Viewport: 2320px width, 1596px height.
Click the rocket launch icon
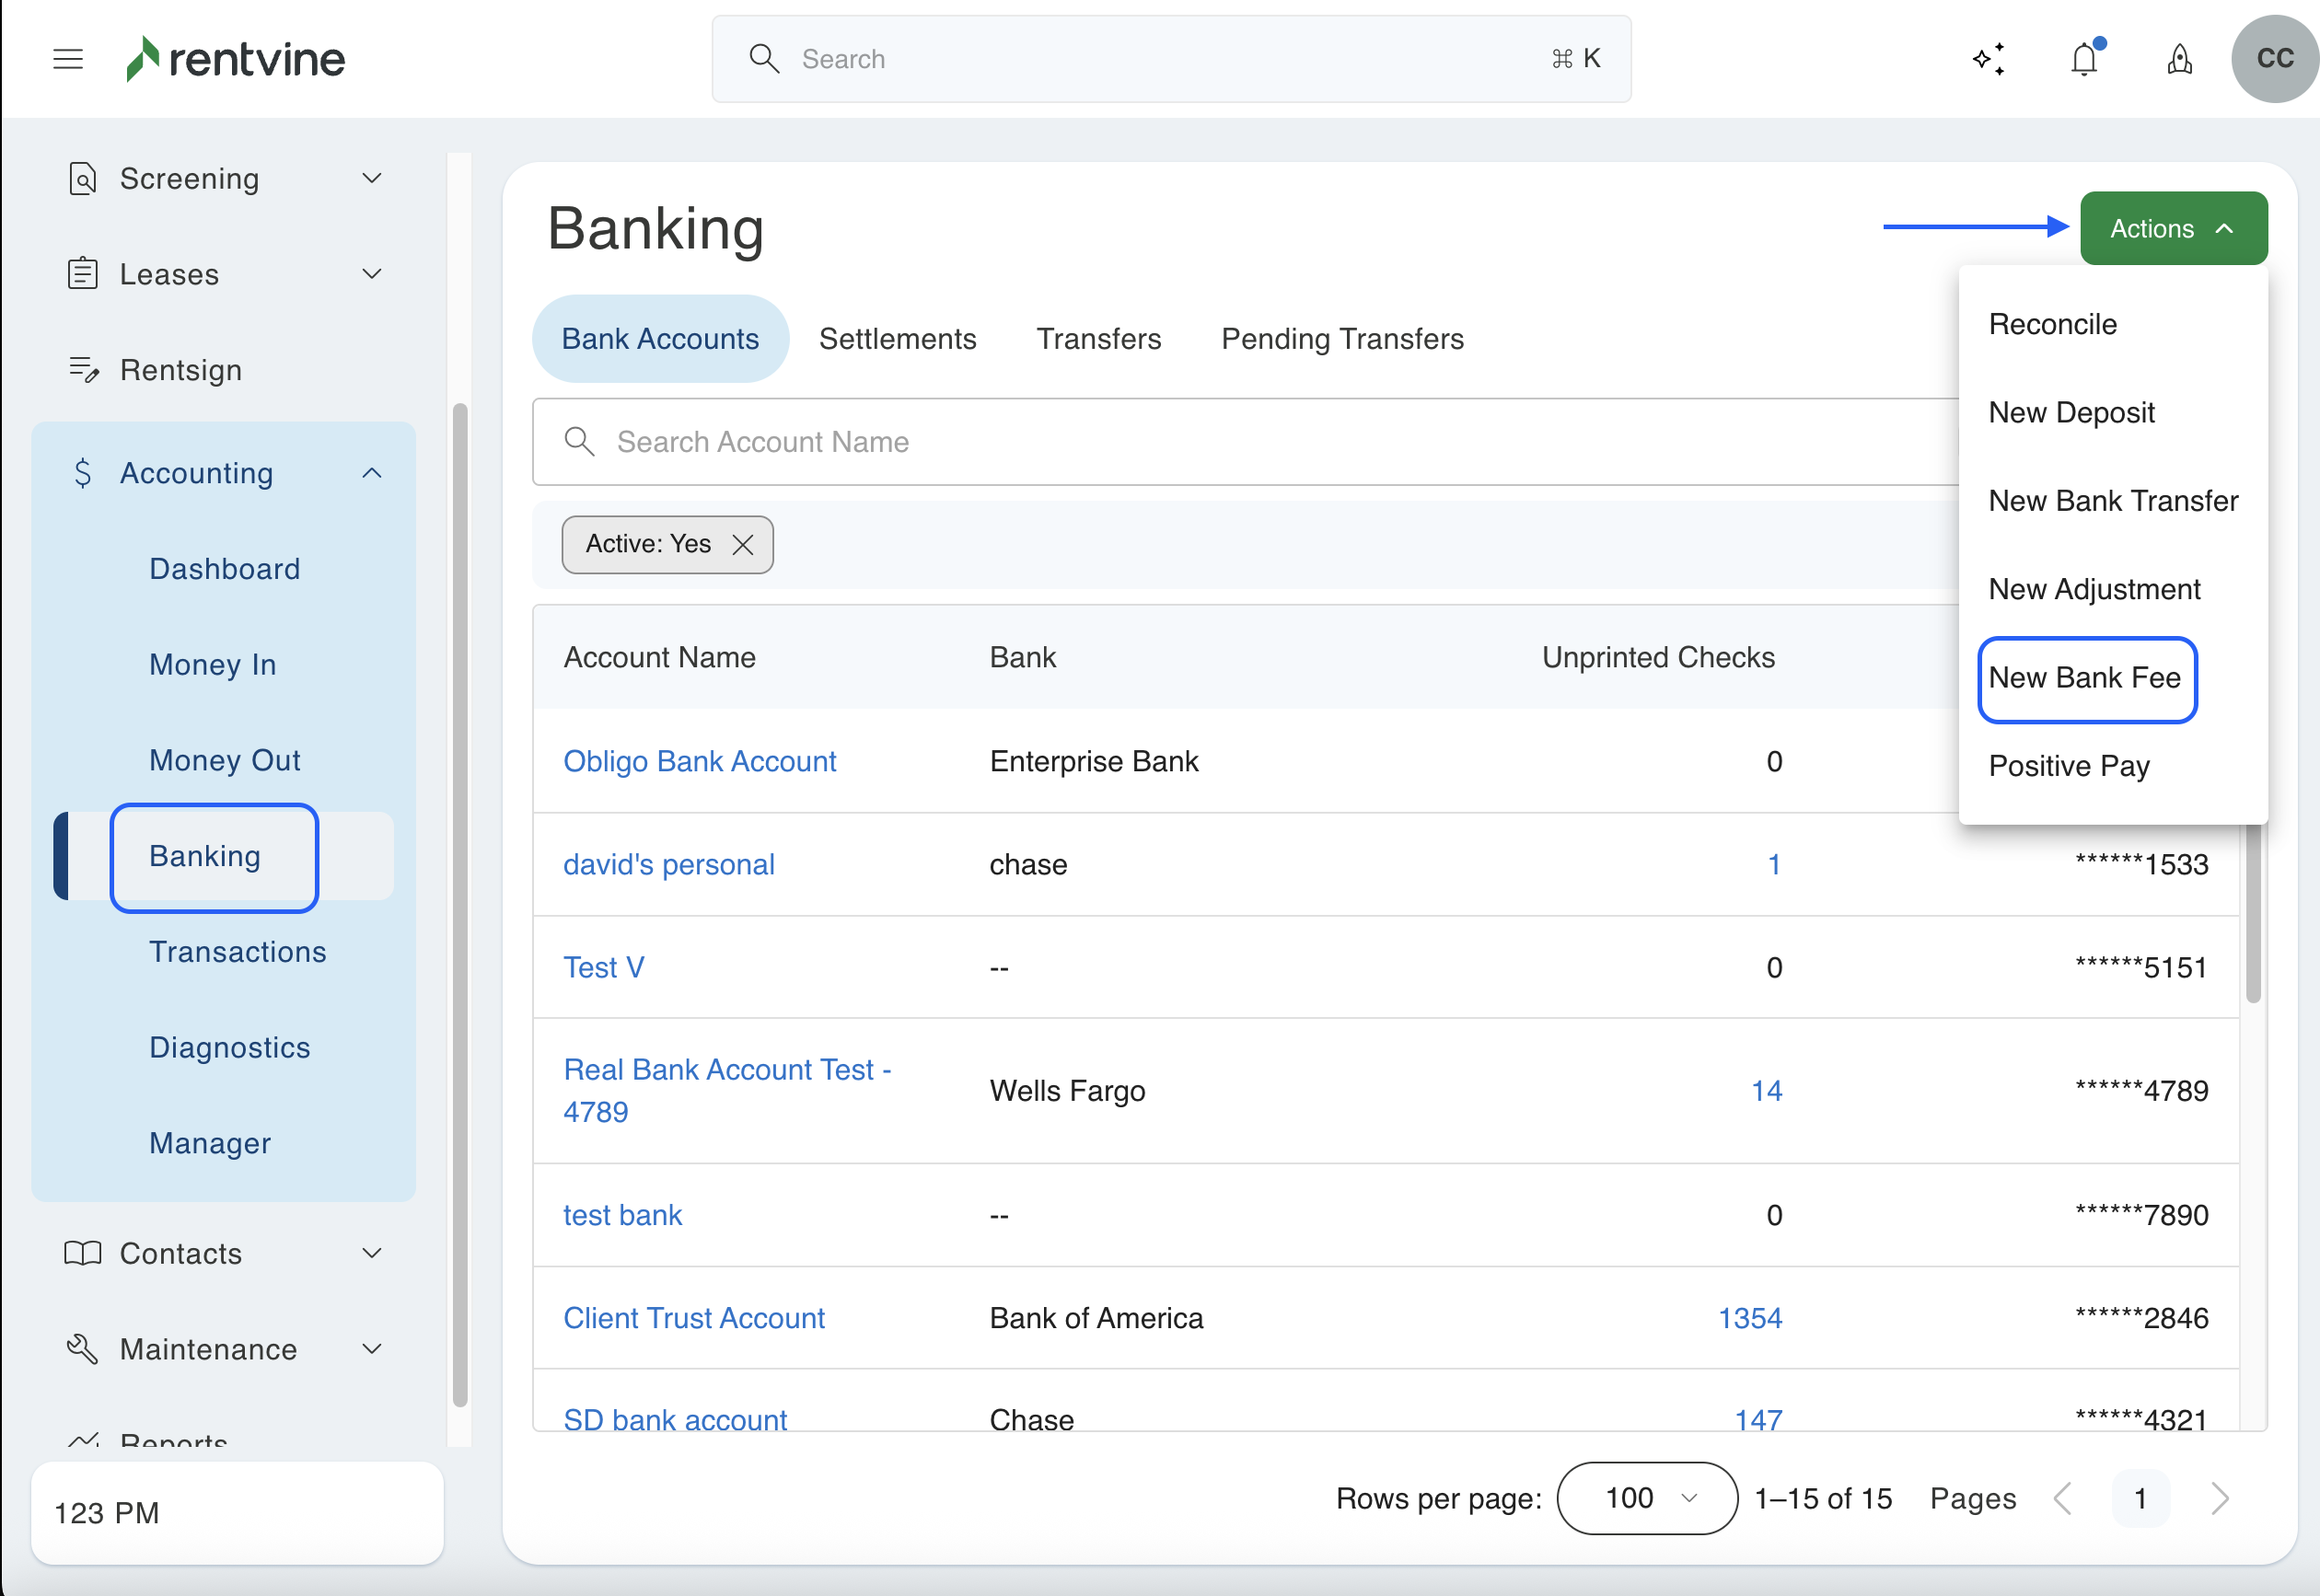tap(2180, 59)
